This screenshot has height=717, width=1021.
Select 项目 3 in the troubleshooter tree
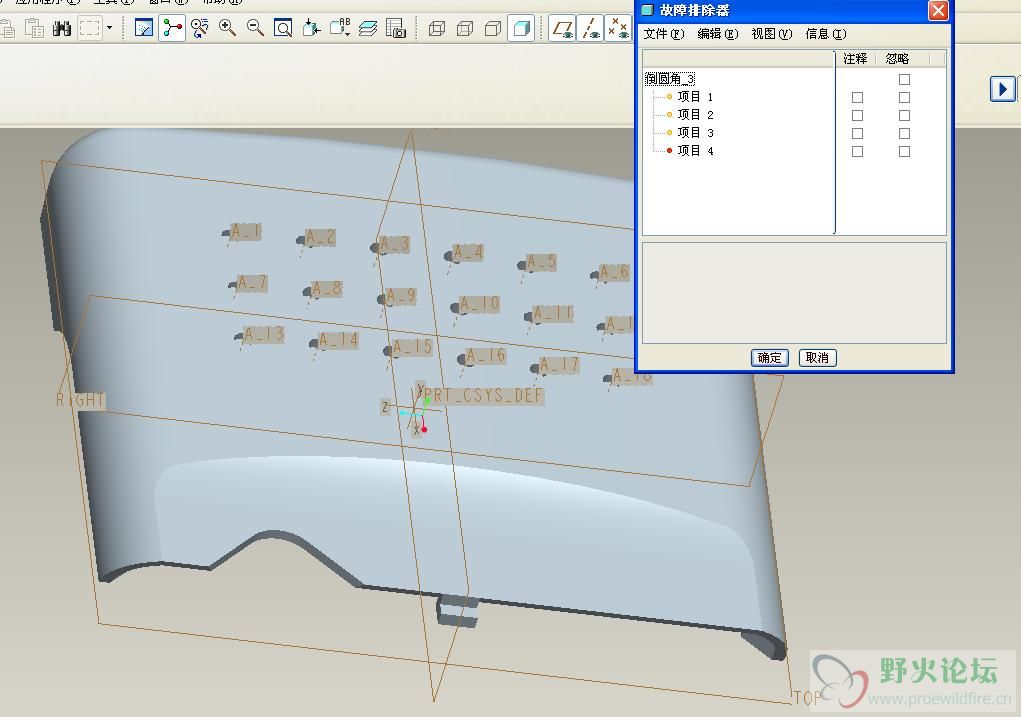click(695, 133)
